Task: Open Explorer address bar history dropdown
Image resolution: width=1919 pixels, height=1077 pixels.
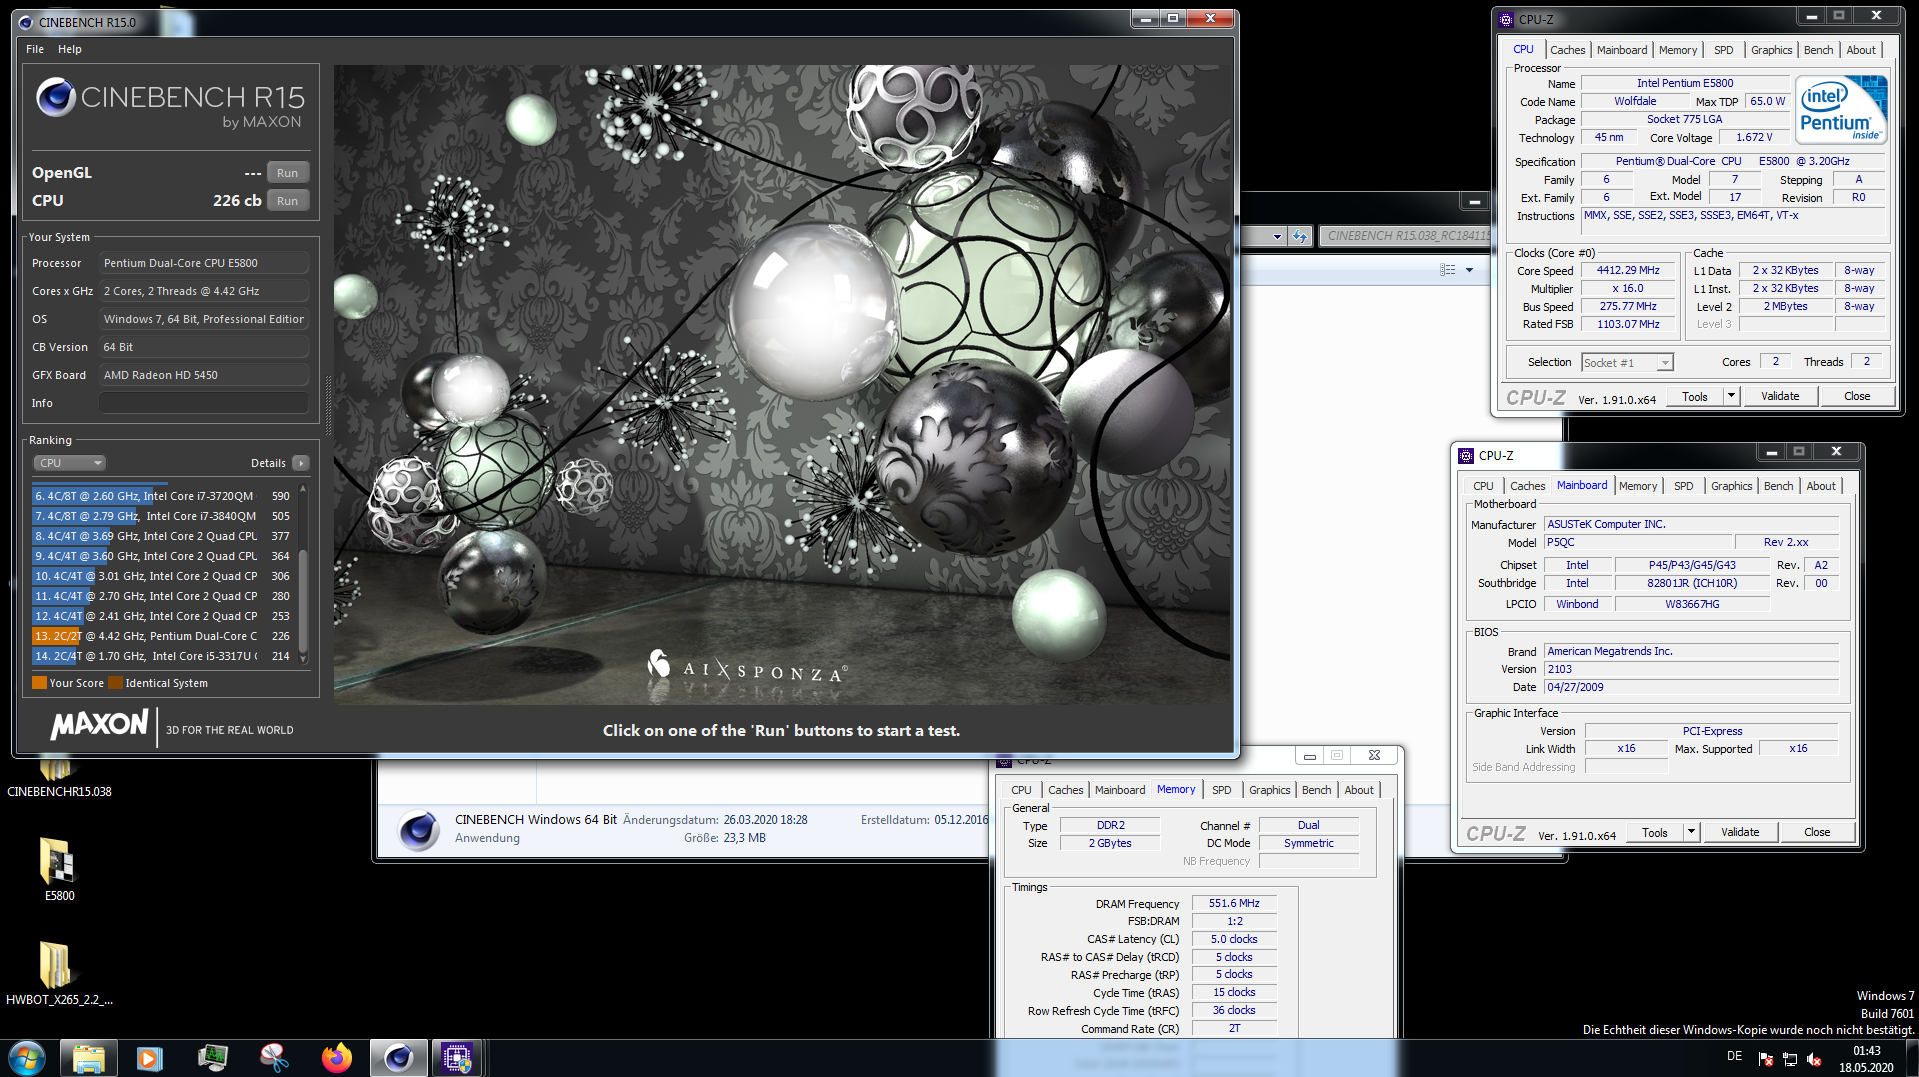Action: click(1277, 237)
